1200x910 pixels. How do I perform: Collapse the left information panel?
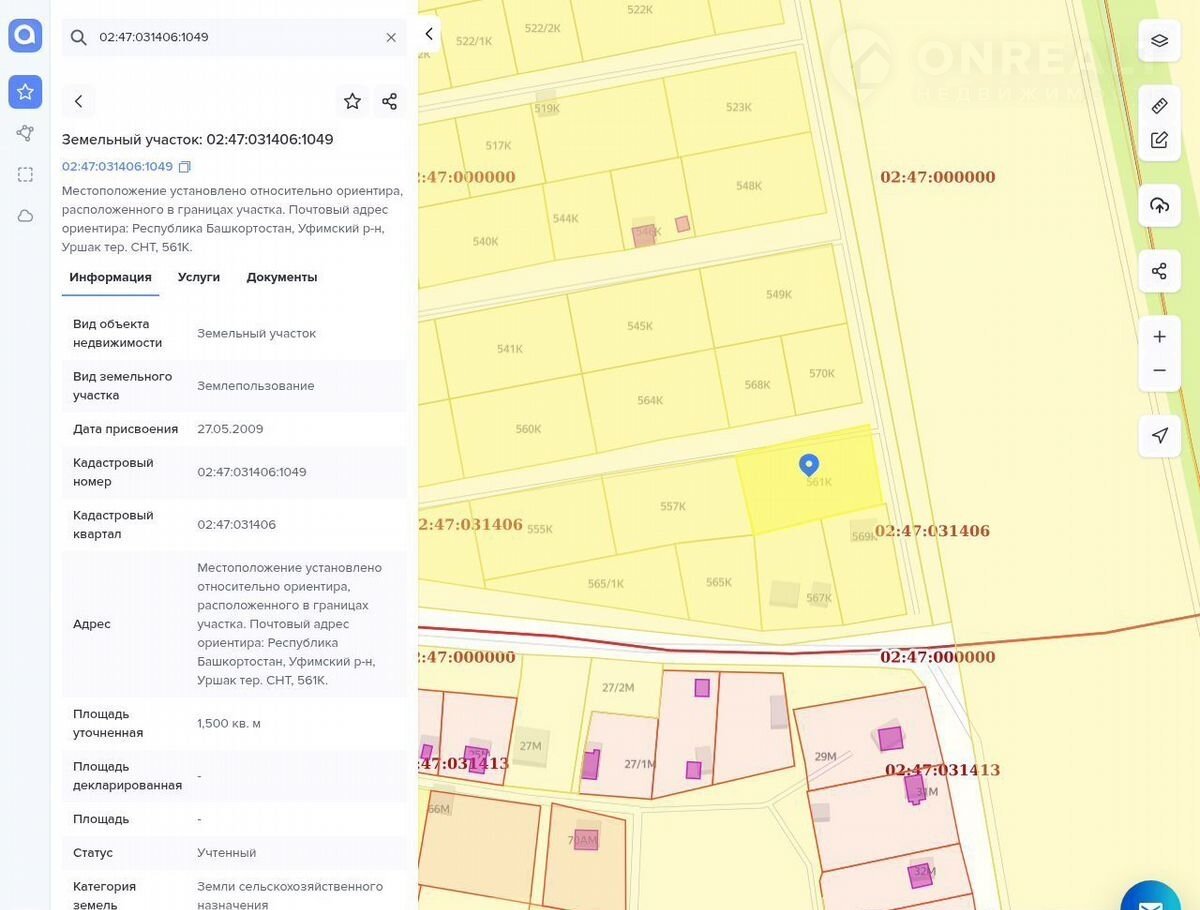(429, 34)
